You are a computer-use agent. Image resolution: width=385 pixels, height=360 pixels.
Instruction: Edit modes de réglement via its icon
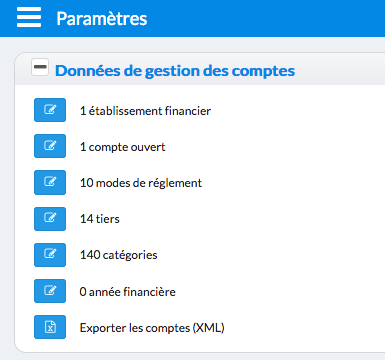point(50,182)
